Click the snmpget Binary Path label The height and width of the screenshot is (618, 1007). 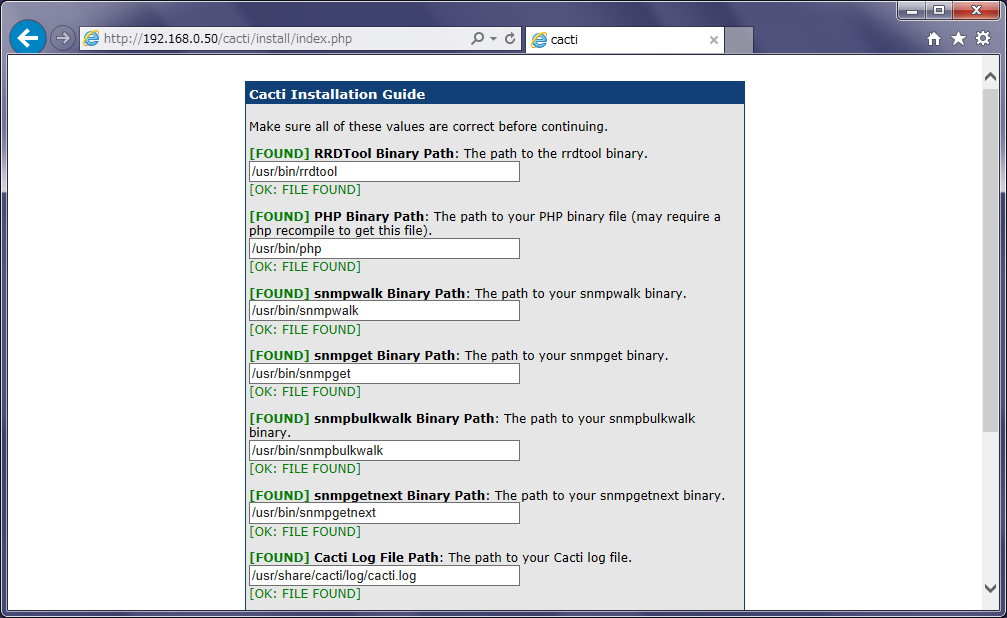[385, 355]
